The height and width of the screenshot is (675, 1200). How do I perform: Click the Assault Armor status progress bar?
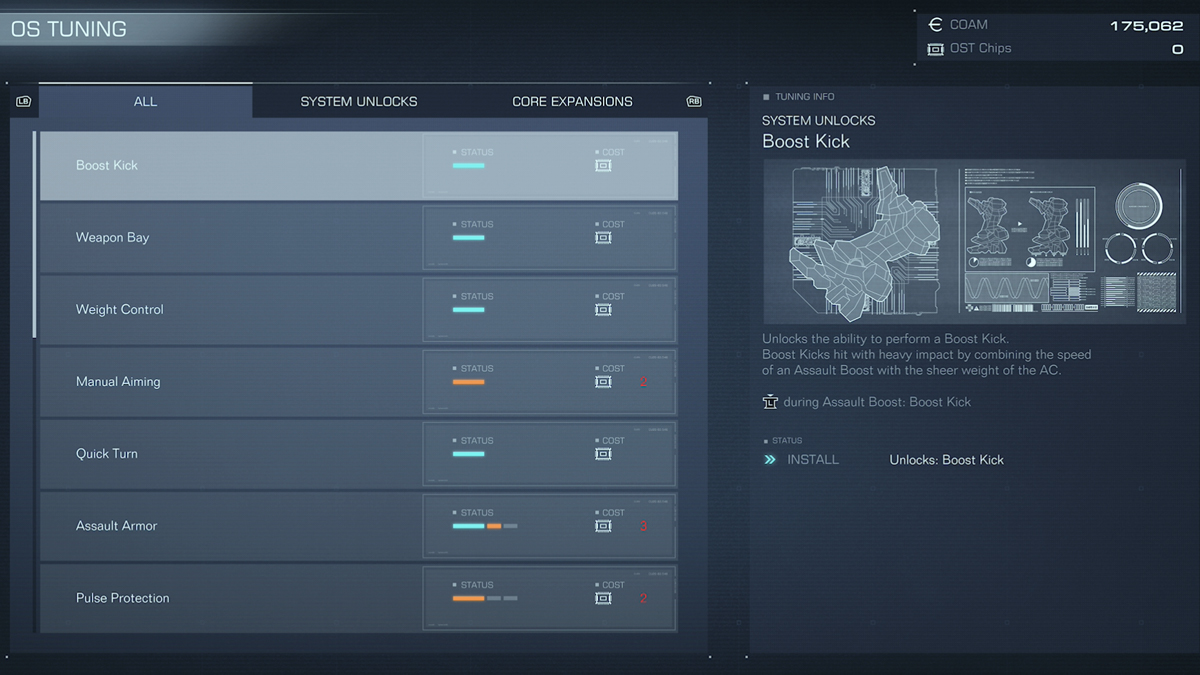pos(484,526)
